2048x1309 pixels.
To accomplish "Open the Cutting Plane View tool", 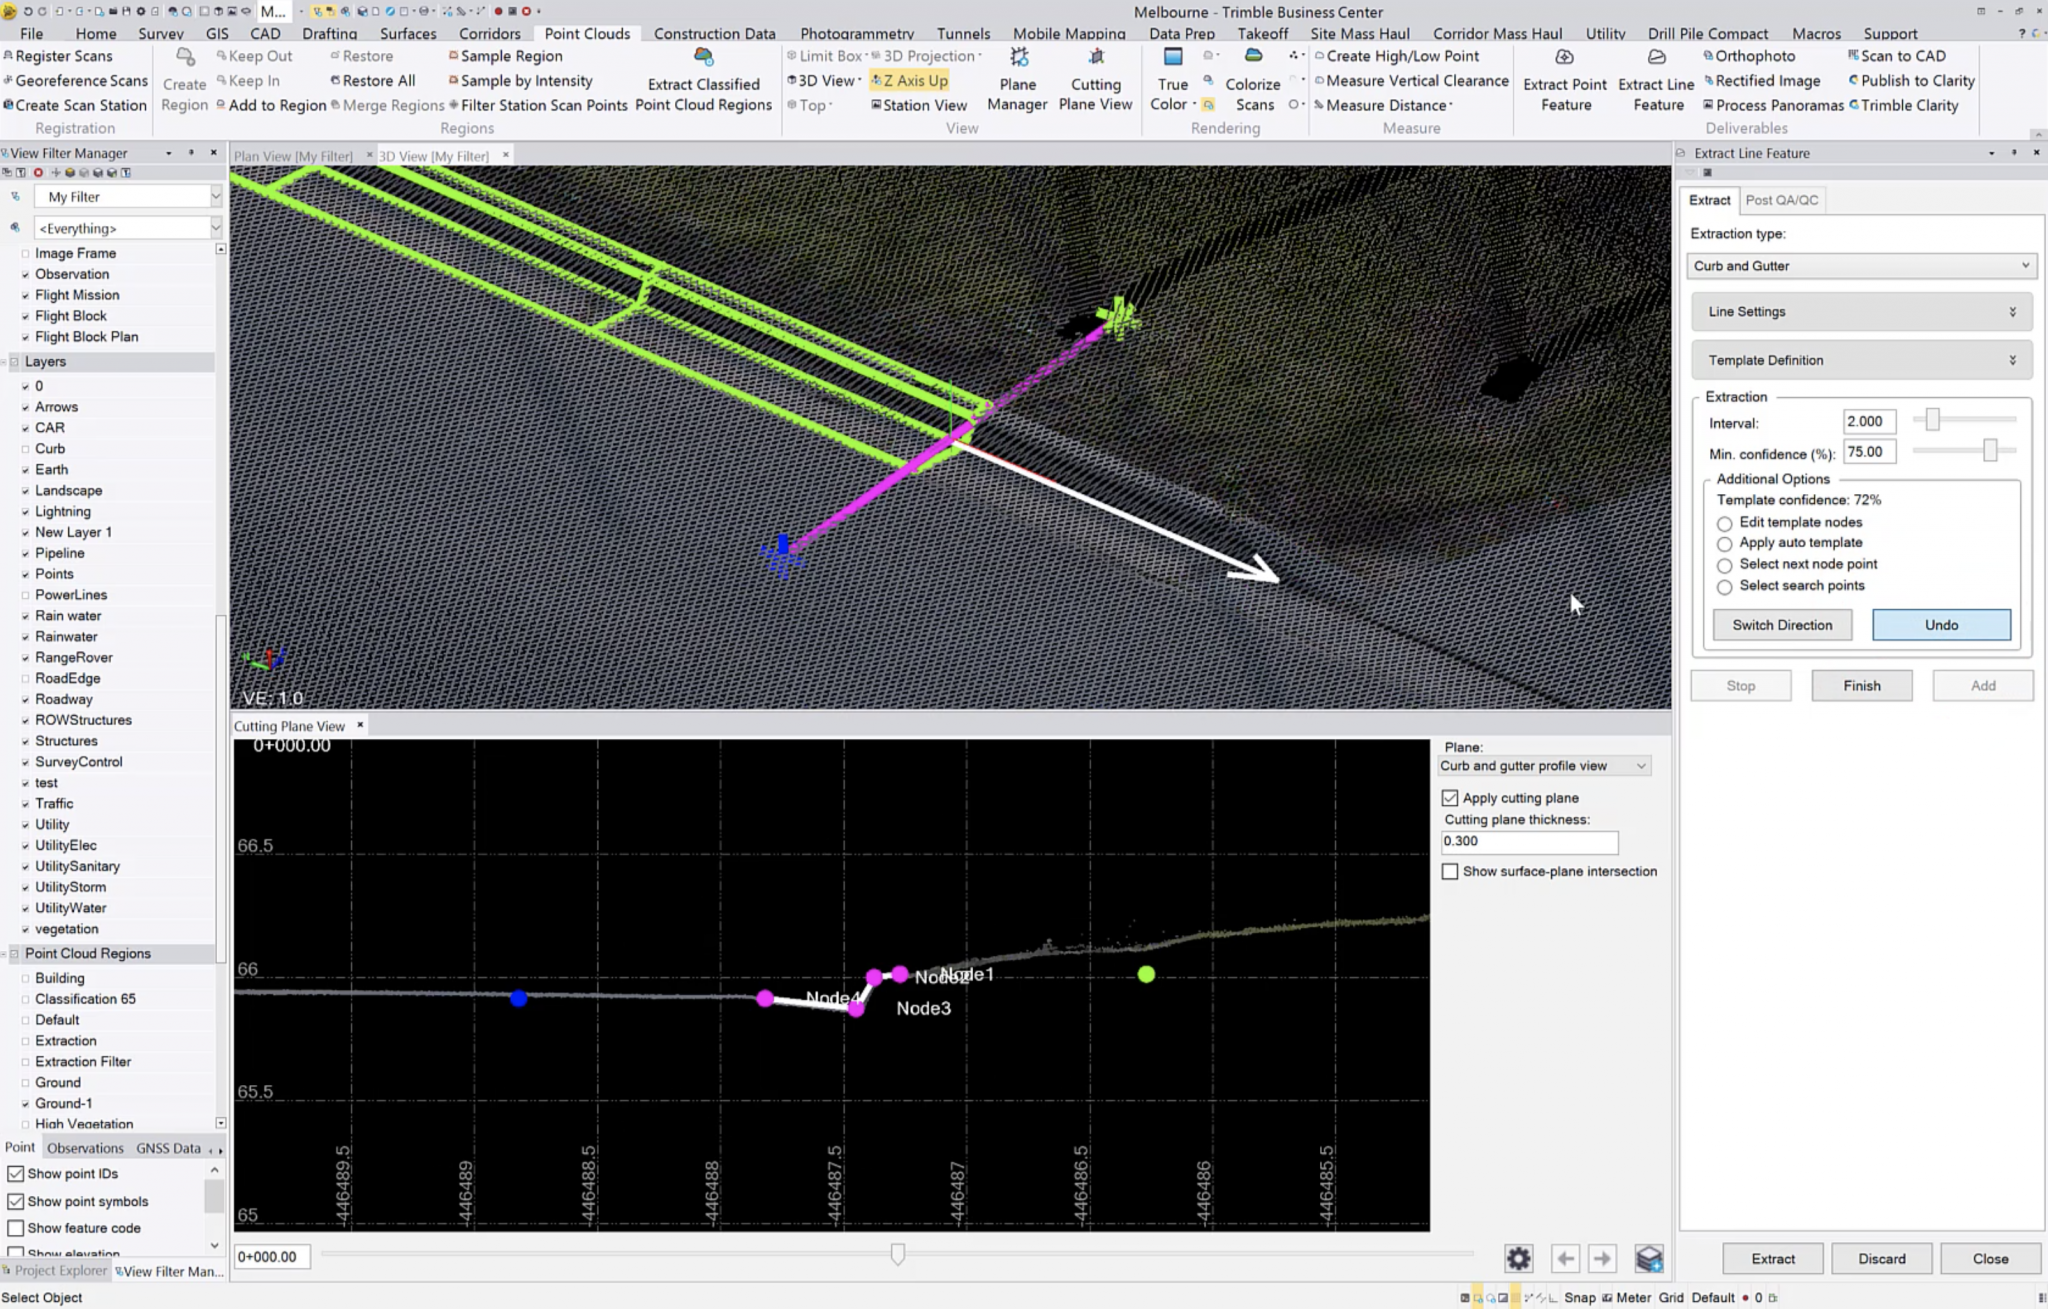I will [x=1096, y=58].
